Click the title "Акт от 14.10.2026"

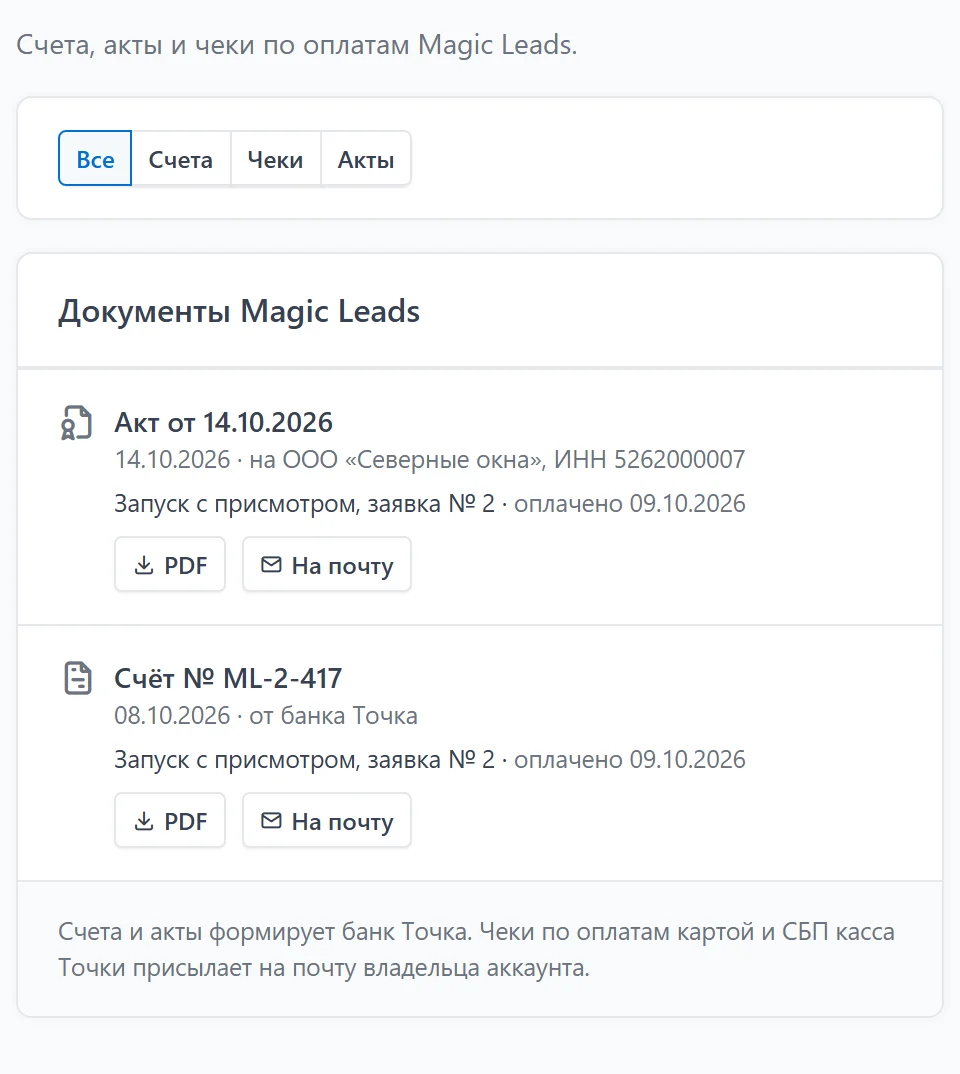(x=223, y=423)
